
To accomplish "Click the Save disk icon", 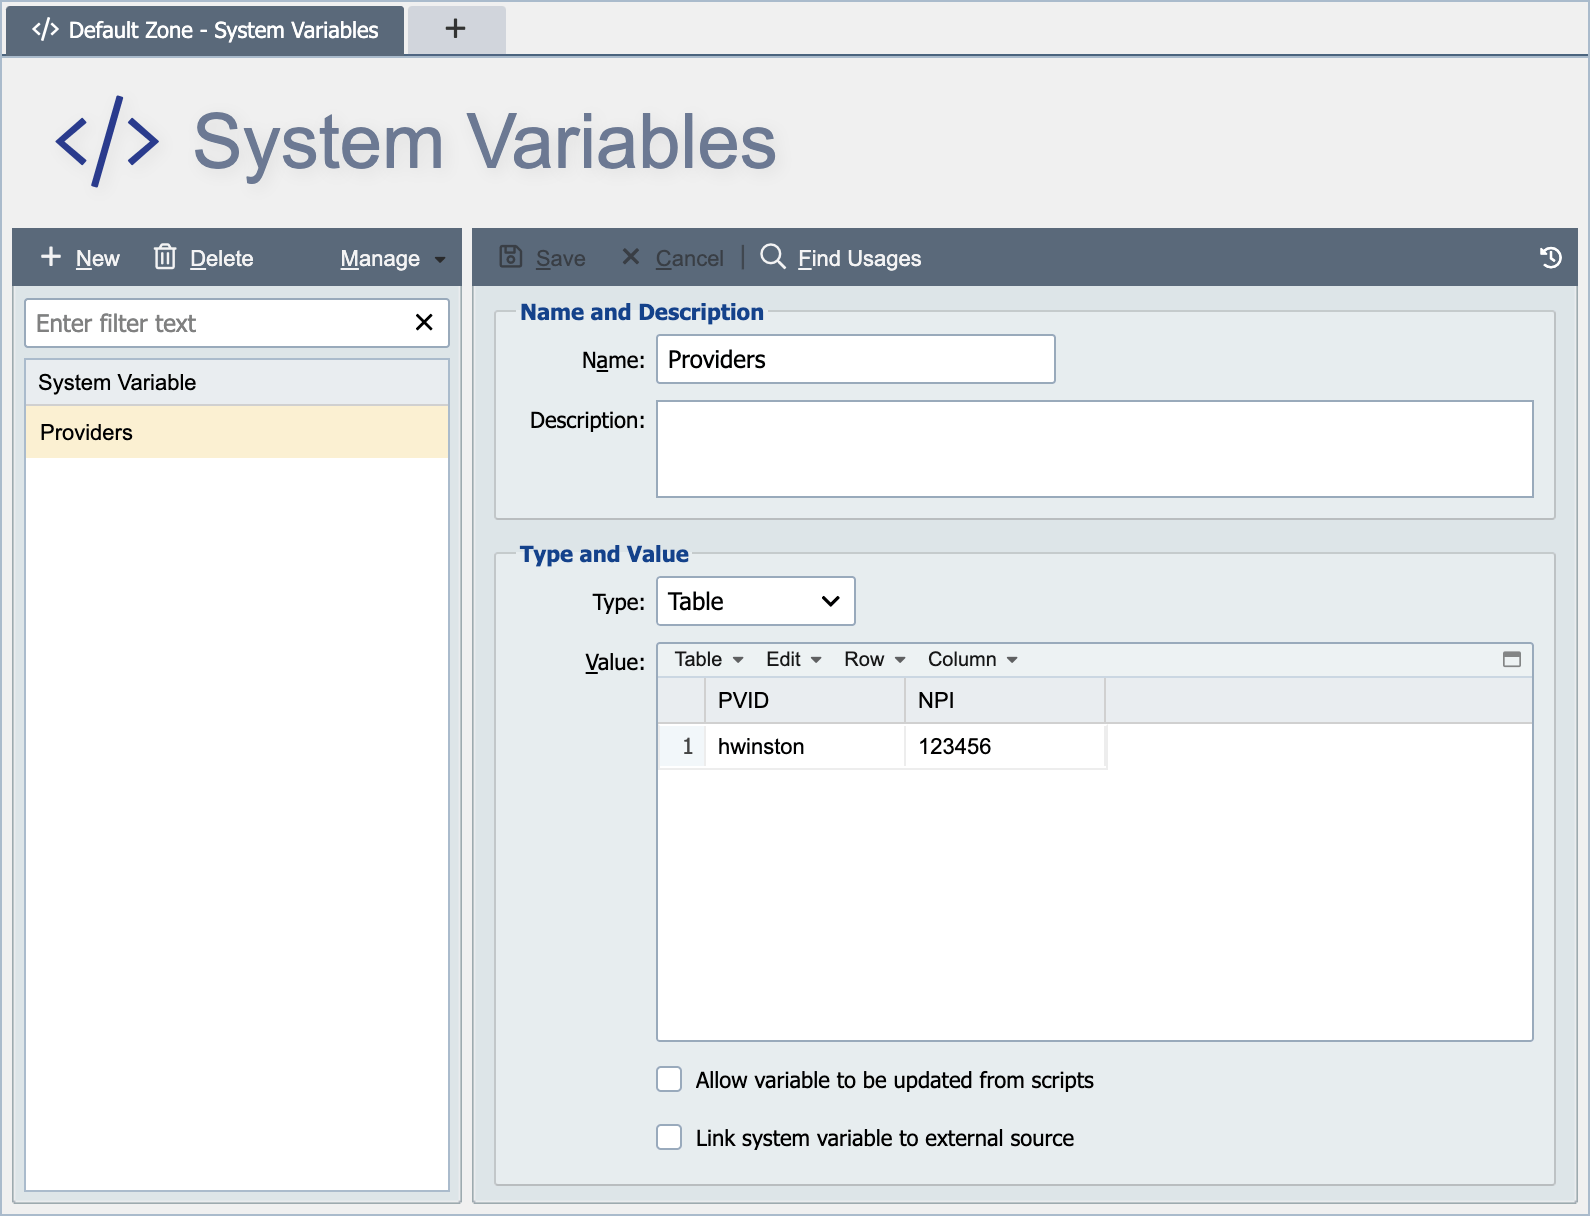I will (x=511, y=257).
